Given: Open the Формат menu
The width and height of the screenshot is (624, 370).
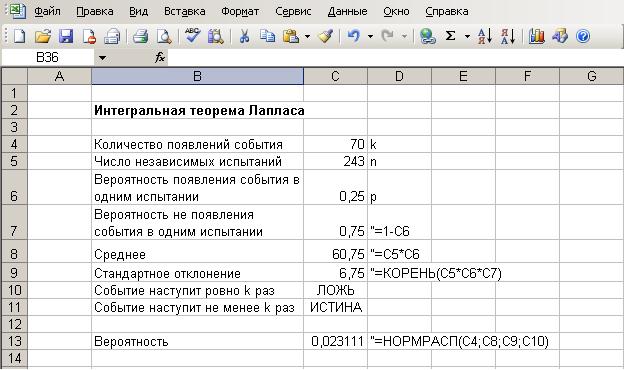Looking at the screenshot, I should tap(240, 11).
